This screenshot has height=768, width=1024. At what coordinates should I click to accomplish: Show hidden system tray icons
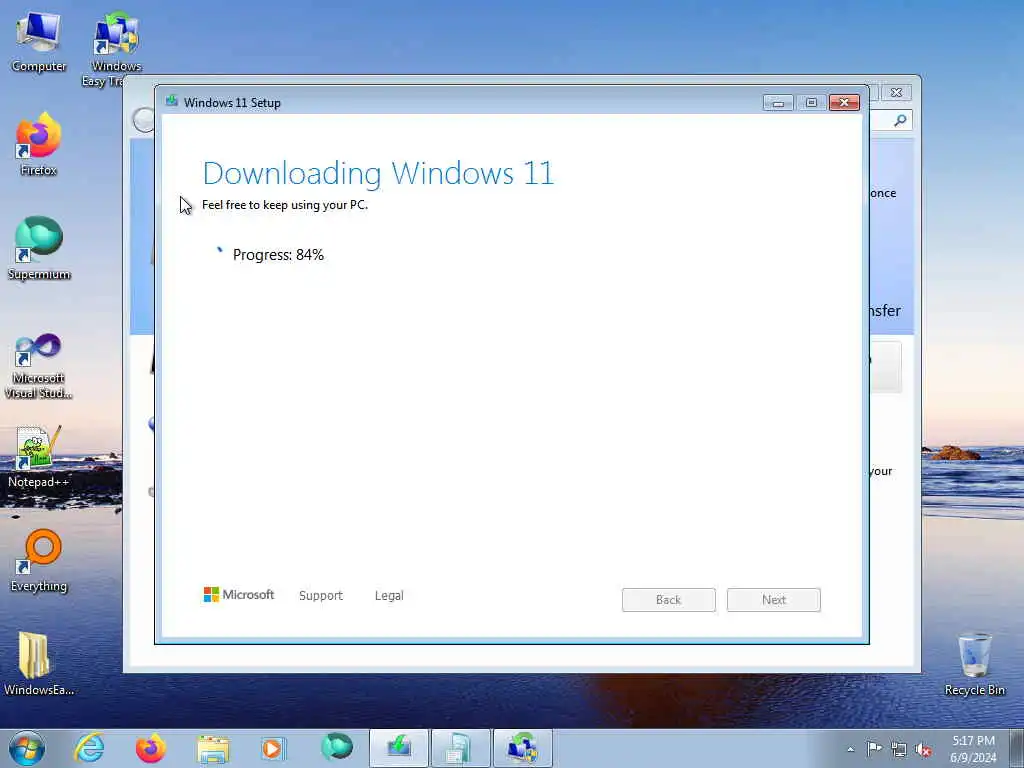(850, 749)
